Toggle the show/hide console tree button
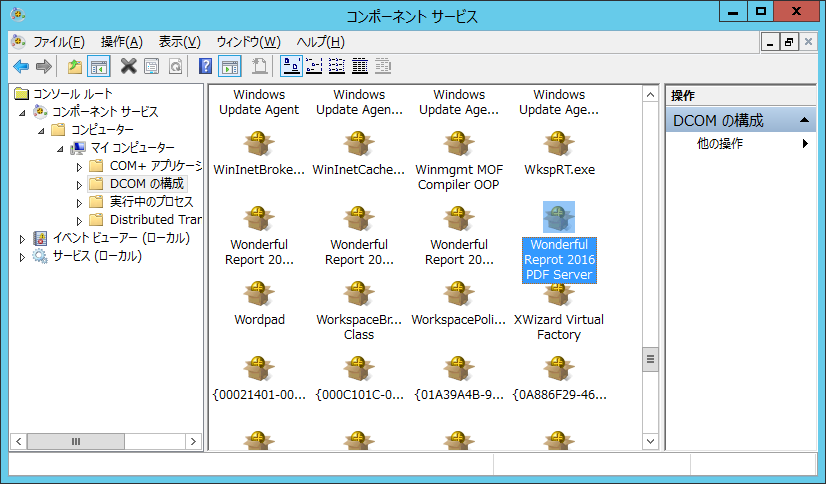 click(99, 66)
